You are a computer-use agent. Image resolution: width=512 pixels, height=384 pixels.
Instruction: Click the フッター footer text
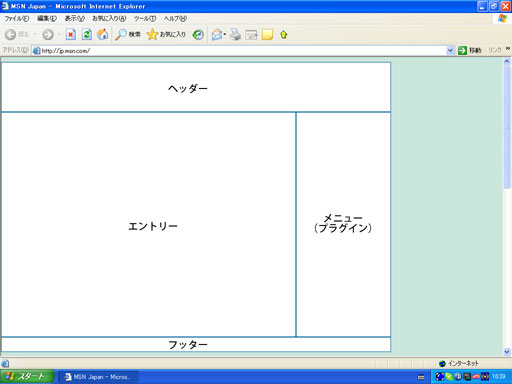(x=188, y=345)
